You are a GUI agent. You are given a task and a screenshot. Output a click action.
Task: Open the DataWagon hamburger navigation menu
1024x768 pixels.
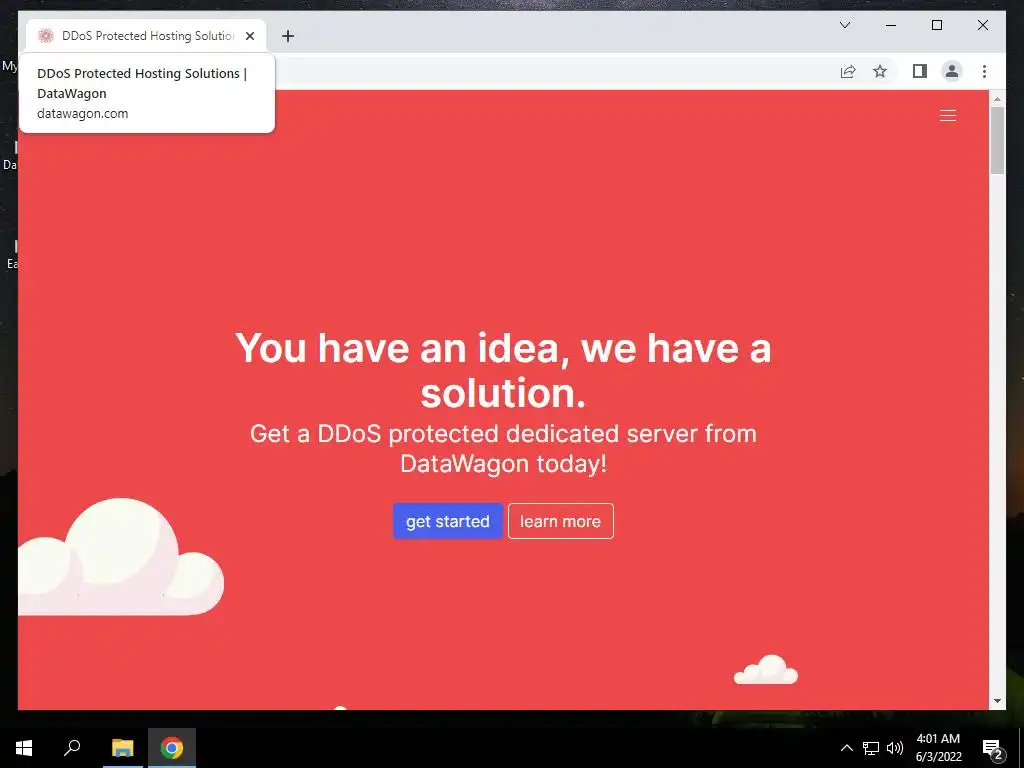pos(948,116)
